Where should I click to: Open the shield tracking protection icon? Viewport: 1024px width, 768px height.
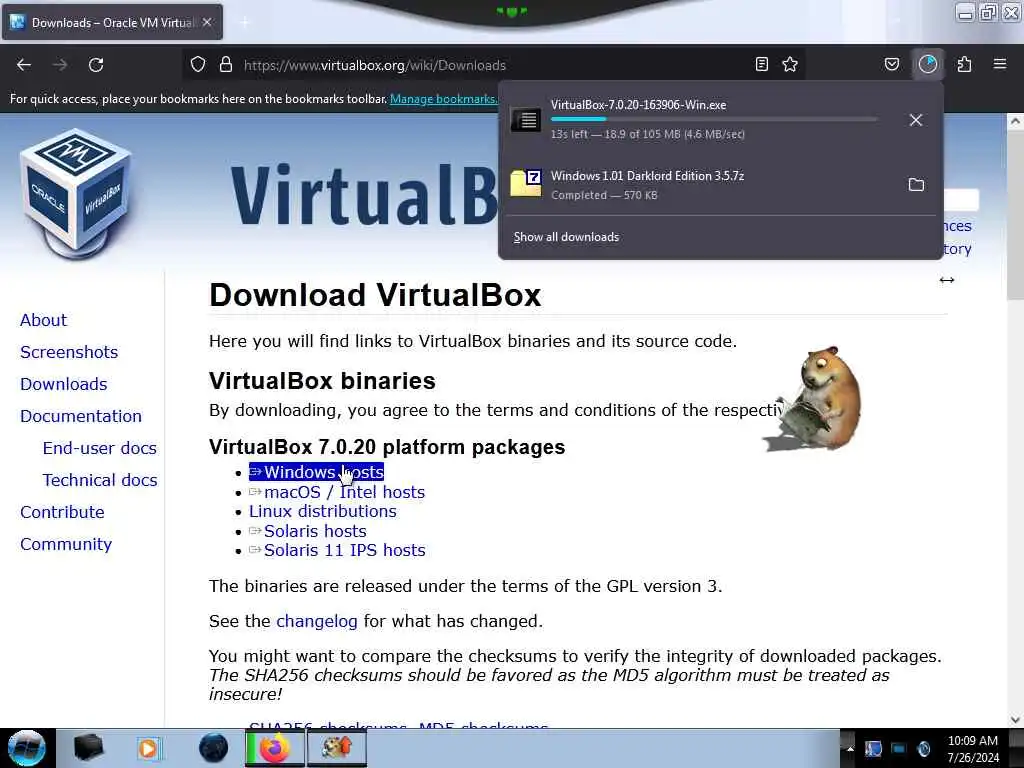(198, 64)
